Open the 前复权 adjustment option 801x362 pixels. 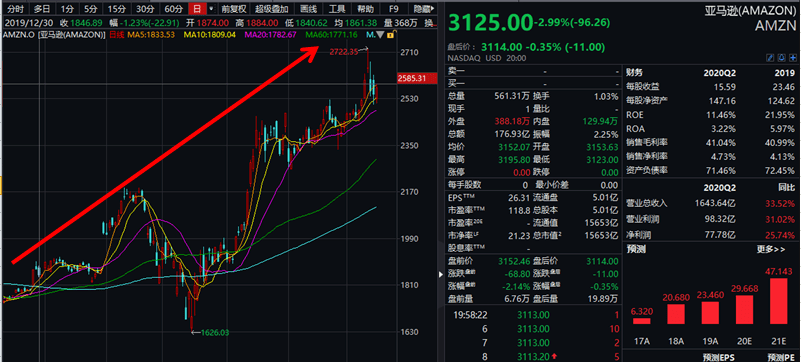pos(234,9)
